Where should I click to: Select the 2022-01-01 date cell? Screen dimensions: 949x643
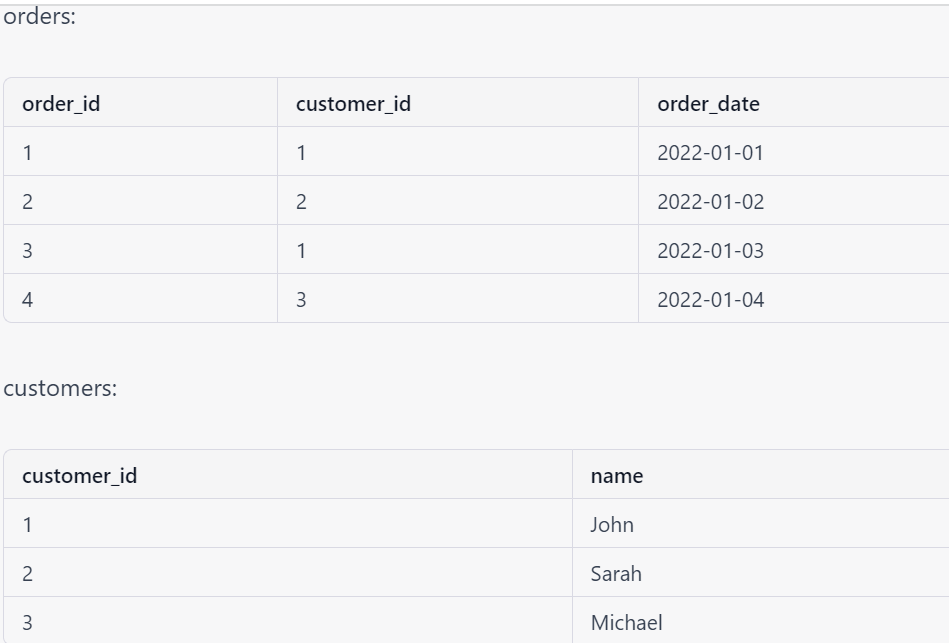point(793,152)
